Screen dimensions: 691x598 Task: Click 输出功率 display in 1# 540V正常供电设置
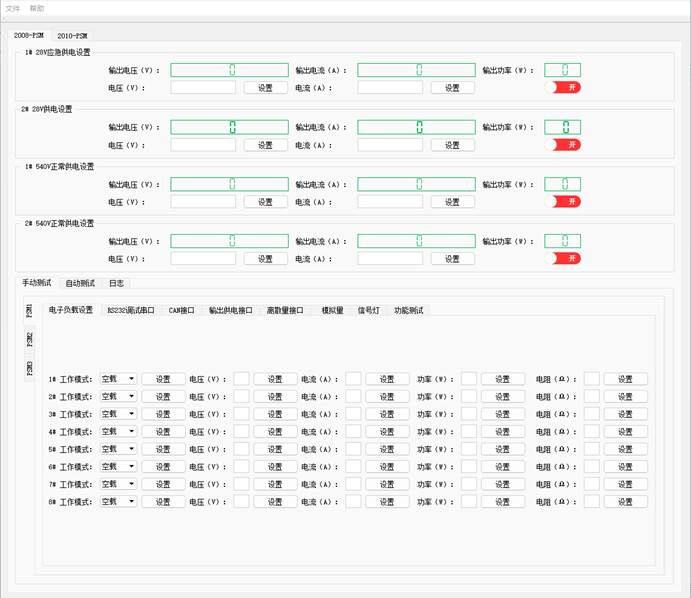[563, 184]
